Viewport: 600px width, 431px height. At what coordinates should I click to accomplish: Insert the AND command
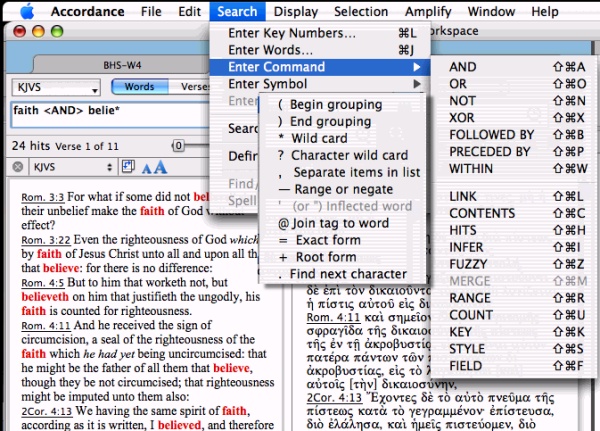[x=514, y=67]
